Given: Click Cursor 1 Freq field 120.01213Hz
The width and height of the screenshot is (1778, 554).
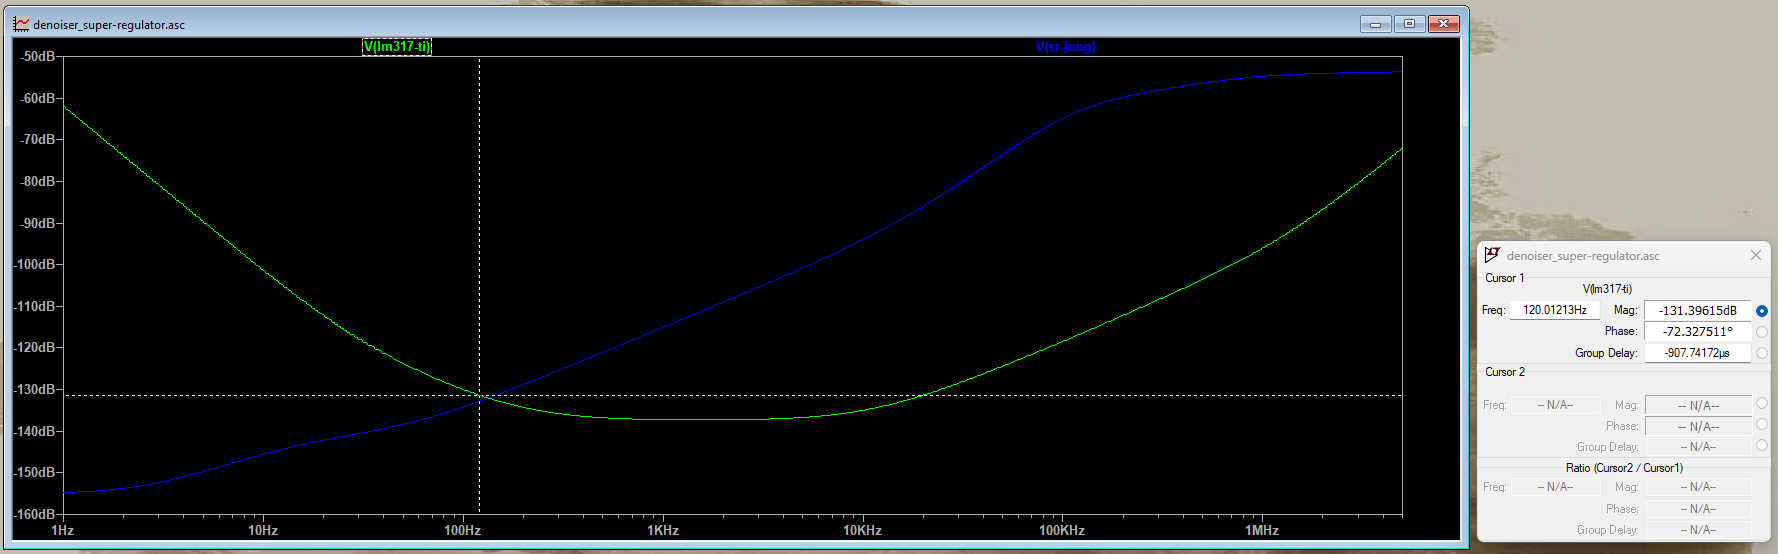Looking at the screenshot, I should pos(1554,310).
